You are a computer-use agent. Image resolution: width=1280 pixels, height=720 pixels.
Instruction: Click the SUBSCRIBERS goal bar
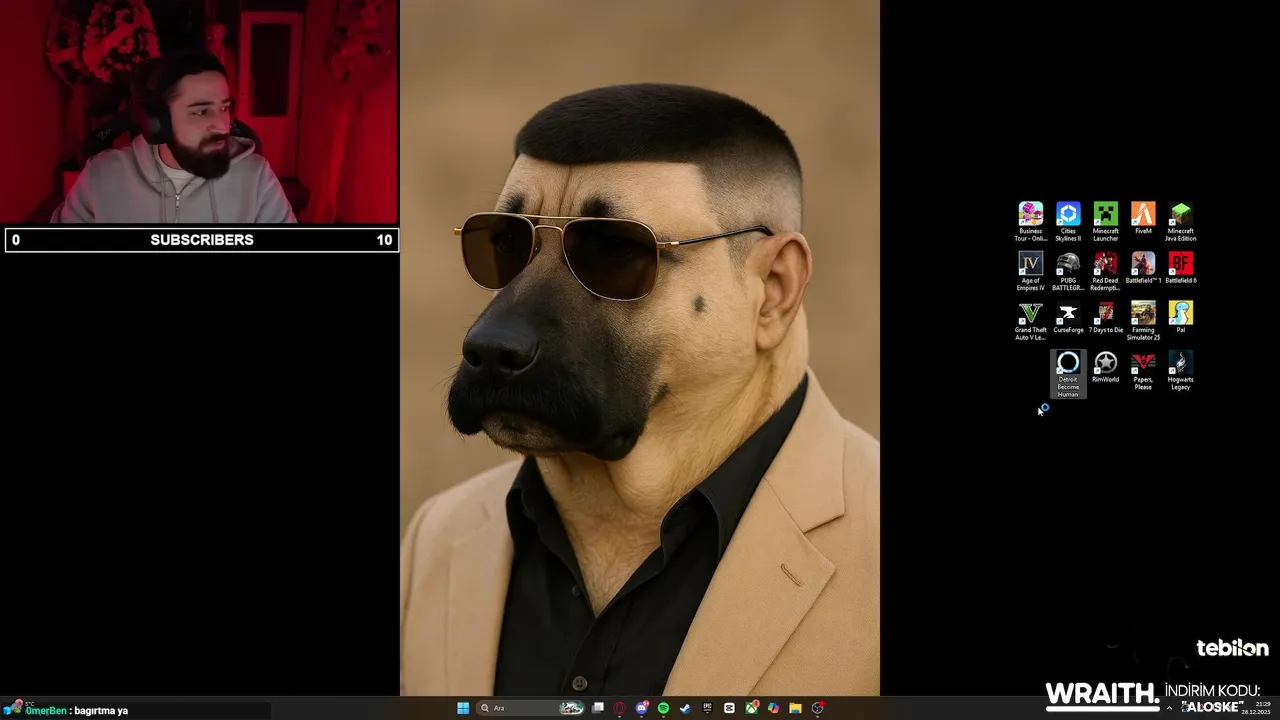pos(202,240)
